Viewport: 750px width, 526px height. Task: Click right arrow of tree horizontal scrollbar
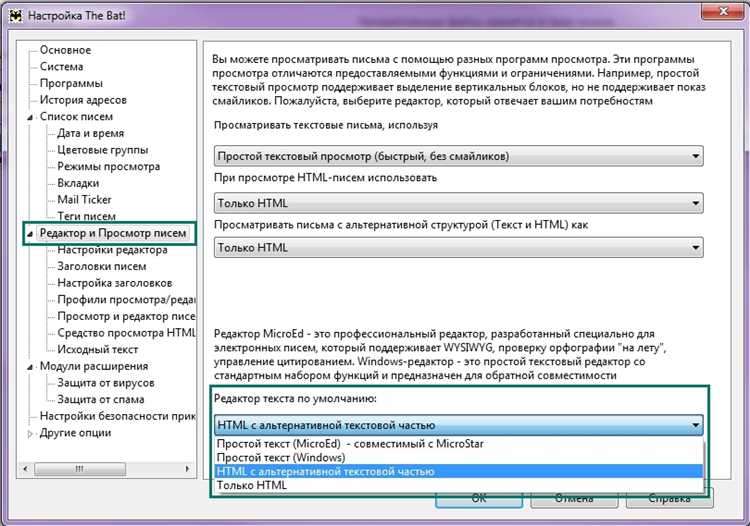point(188,469)
